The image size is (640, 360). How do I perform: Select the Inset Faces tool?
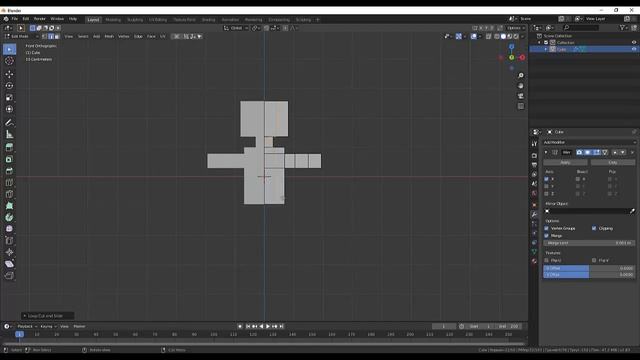pyautogui.click(x=9, y=159)
